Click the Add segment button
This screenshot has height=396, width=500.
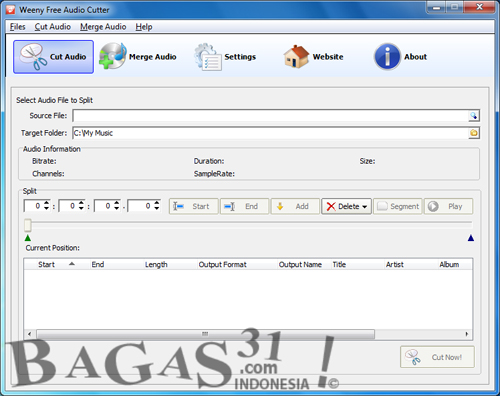coord(295,206)
